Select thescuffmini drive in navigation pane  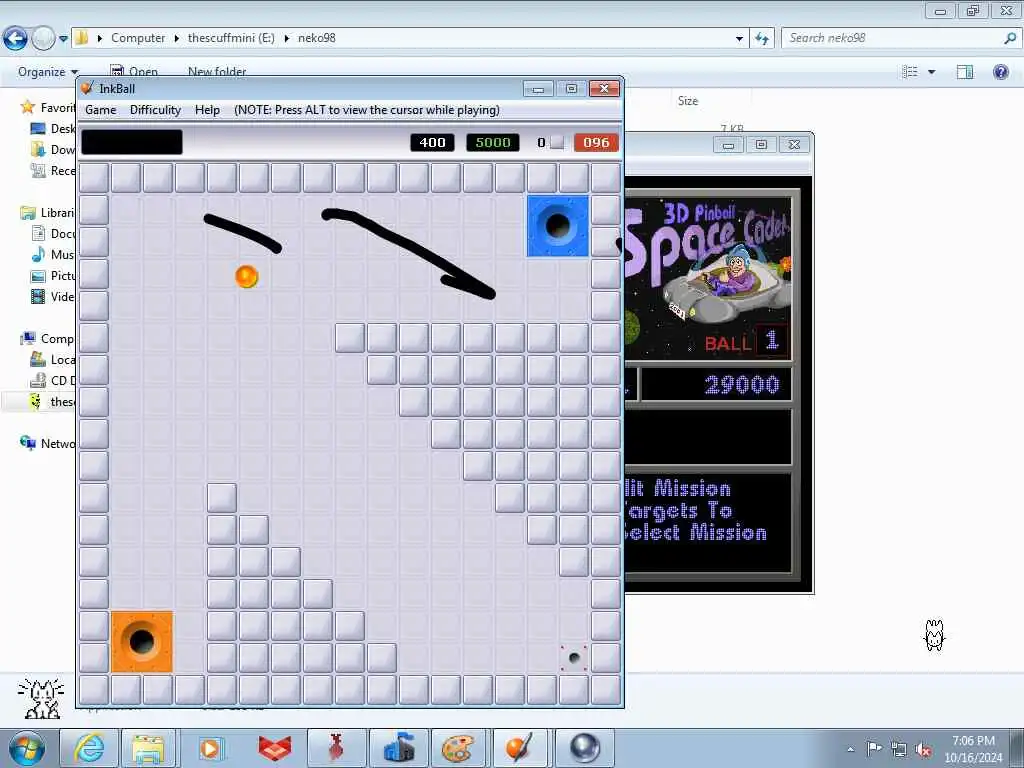54,402
